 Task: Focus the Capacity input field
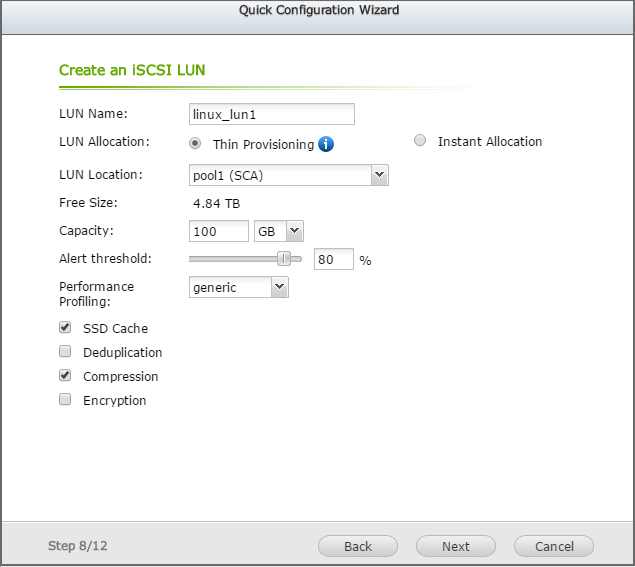219,231
